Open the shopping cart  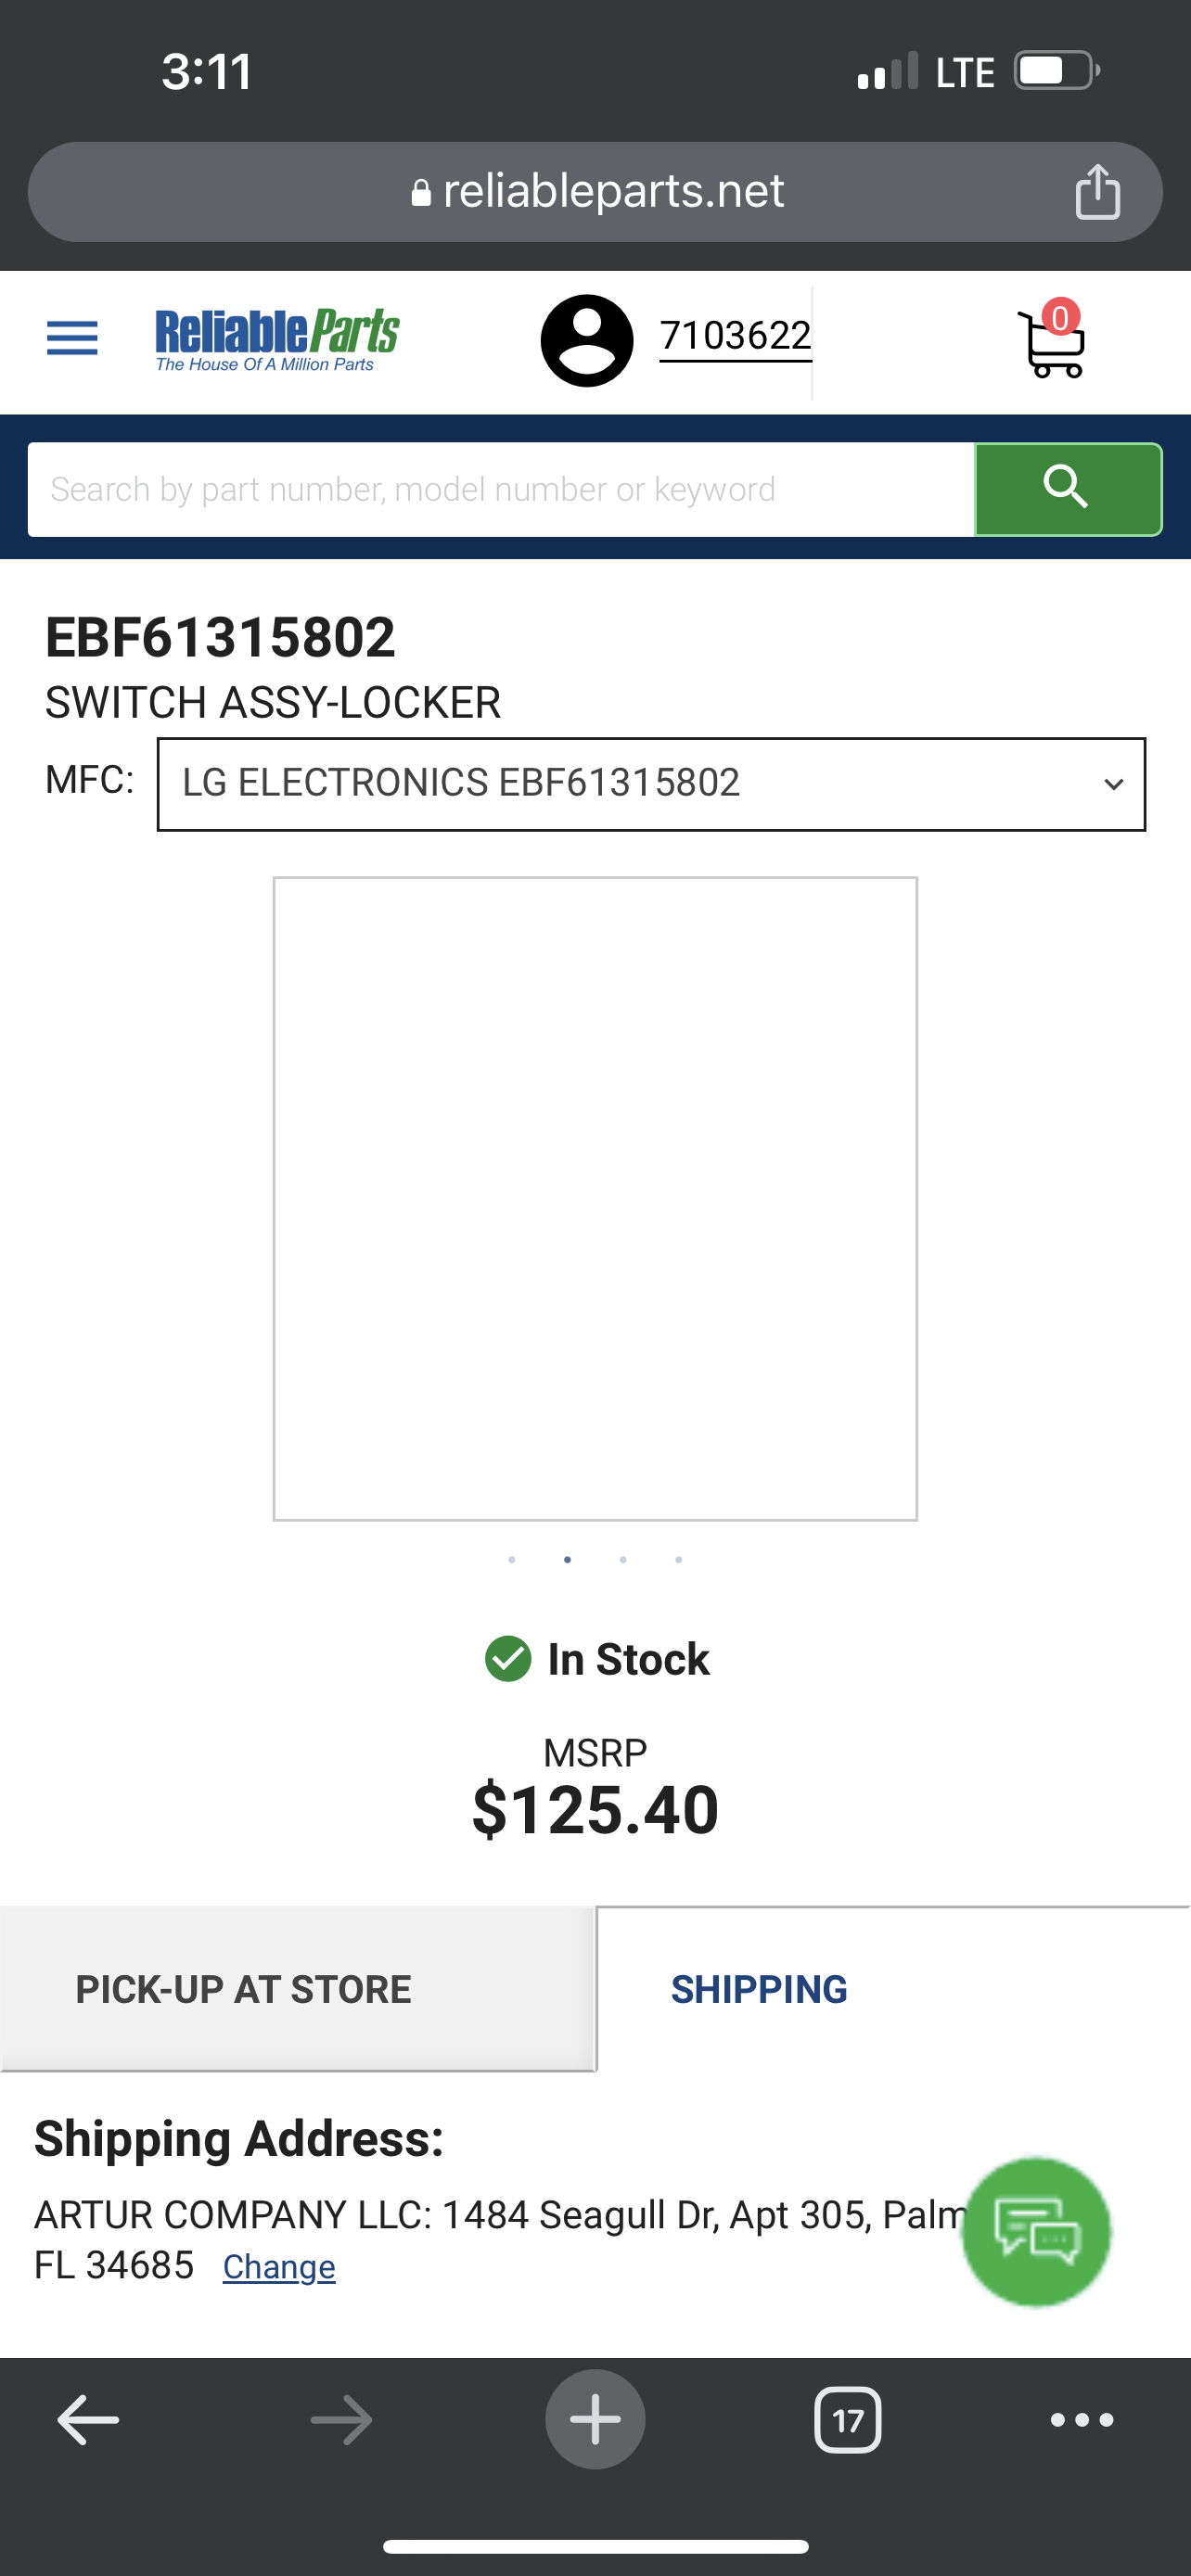click(x=1051, y=342)
